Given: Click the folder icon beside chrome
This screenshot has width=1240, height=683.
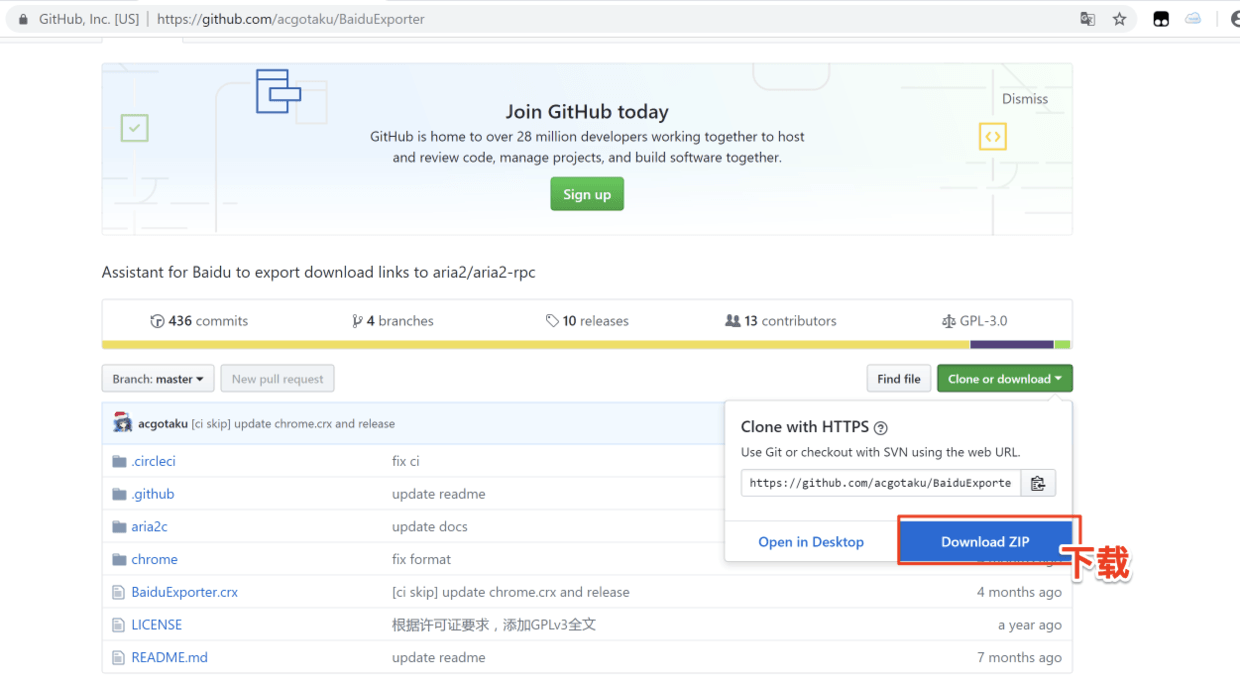Looking at the screenshot, I should 119,560.
